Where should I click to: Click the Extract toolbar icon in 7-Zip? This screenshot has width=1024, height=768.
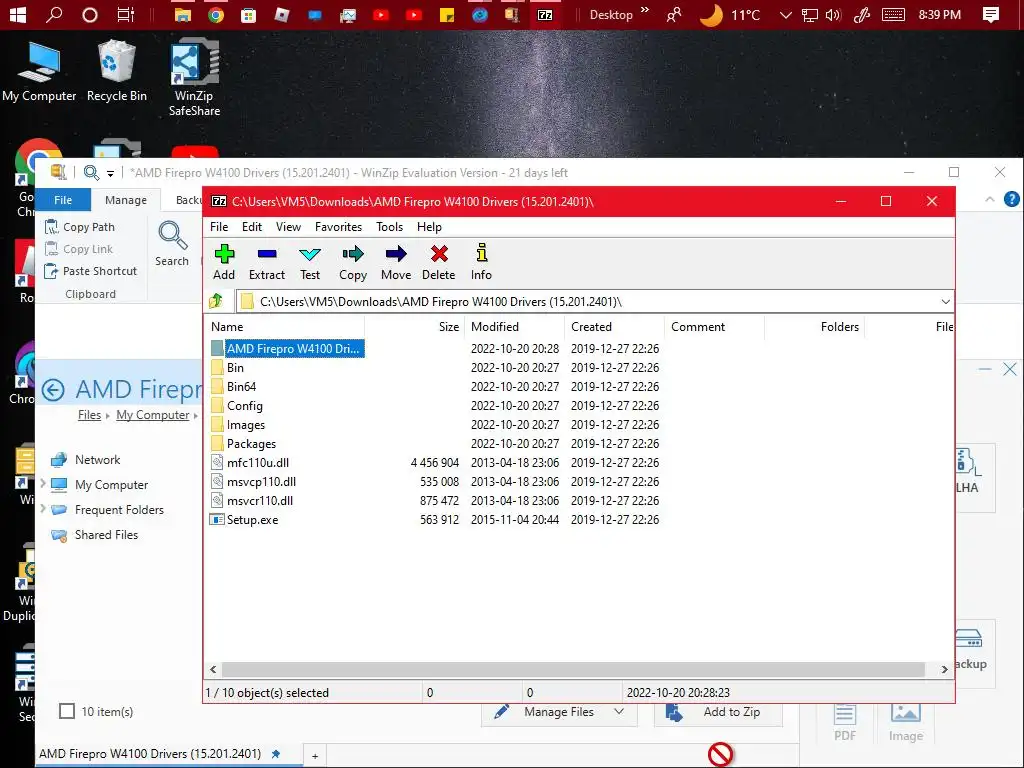coord(267,263)
